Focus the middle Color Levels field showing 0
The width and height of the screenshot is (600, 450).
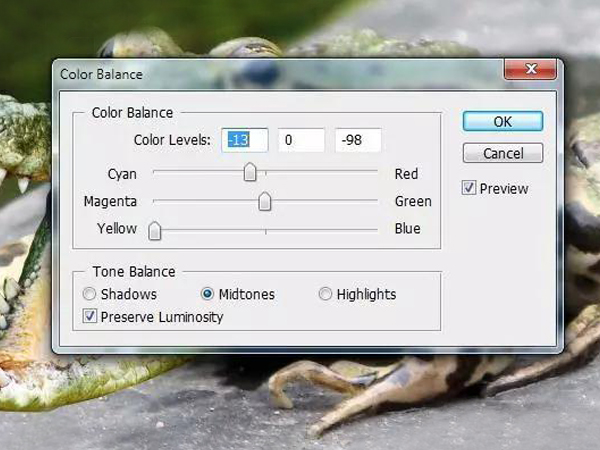[301, 141]
